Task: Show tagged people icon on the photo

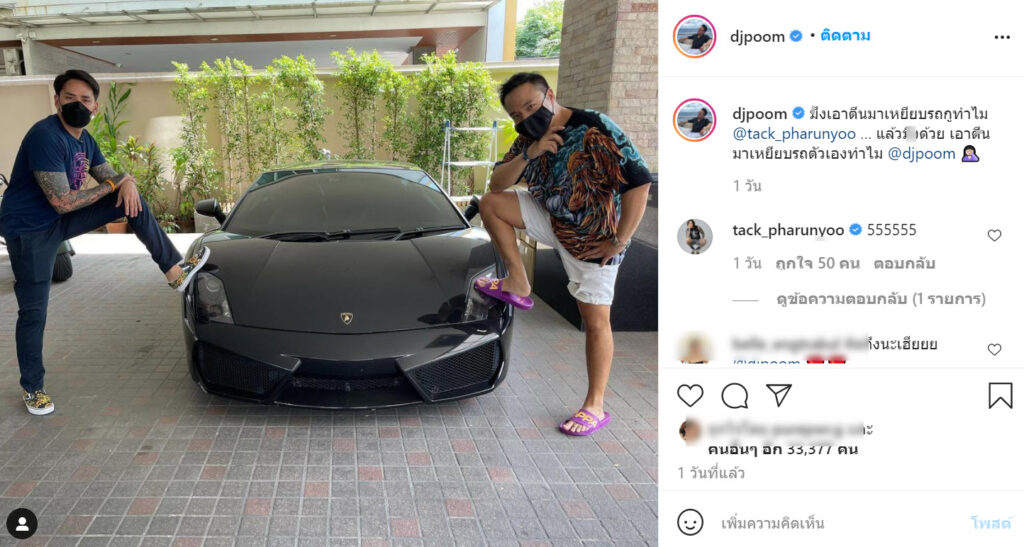Action: (x=22, y=524)
